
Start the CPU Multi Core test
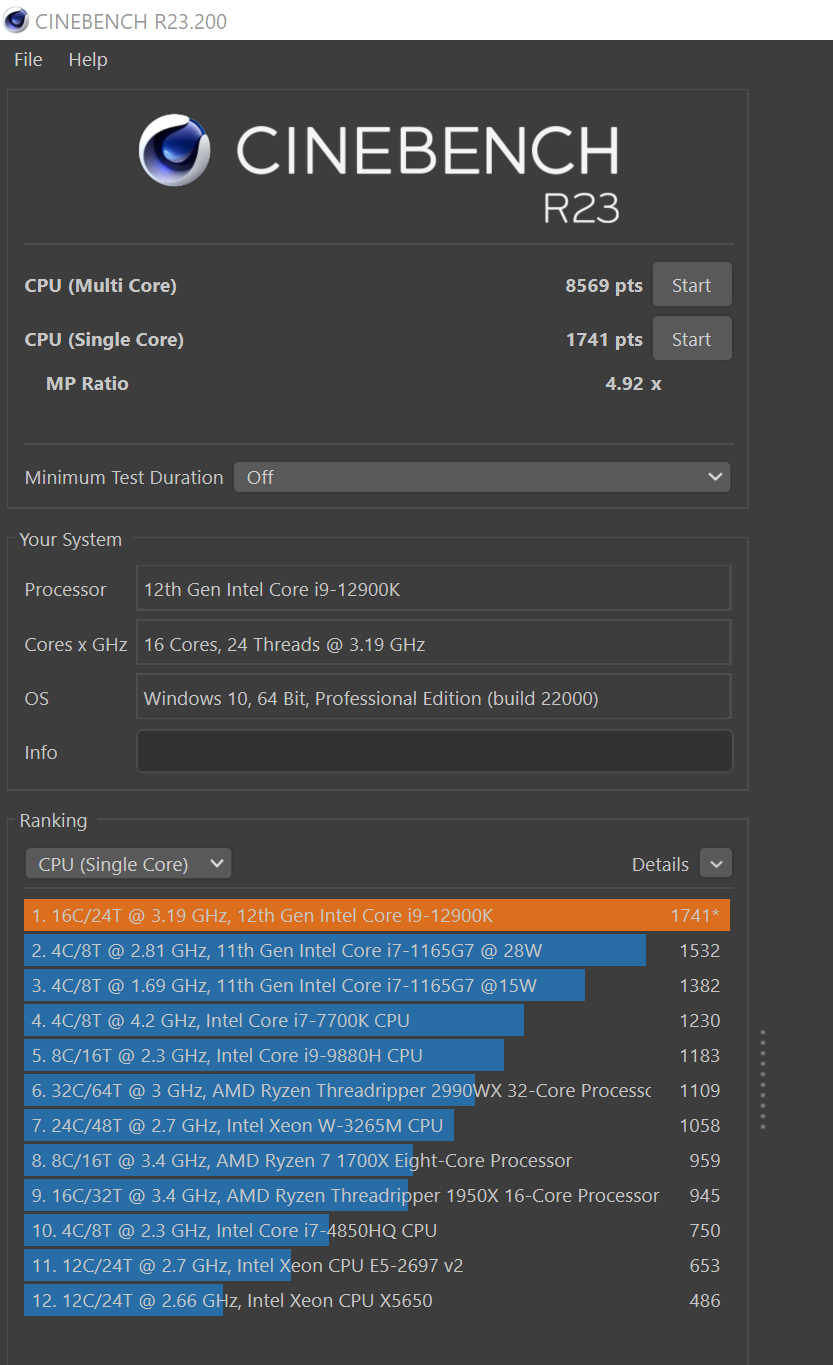coord(692,285)
